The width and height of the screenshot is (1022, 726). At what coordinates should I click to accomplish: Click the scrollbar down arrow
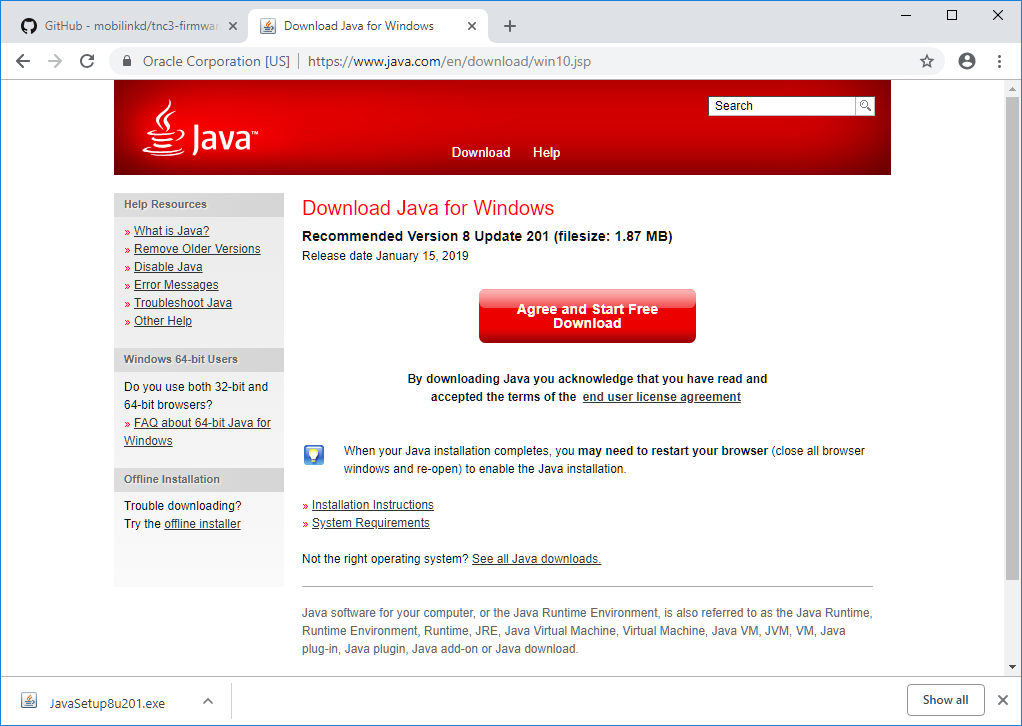coord(1012,667)
